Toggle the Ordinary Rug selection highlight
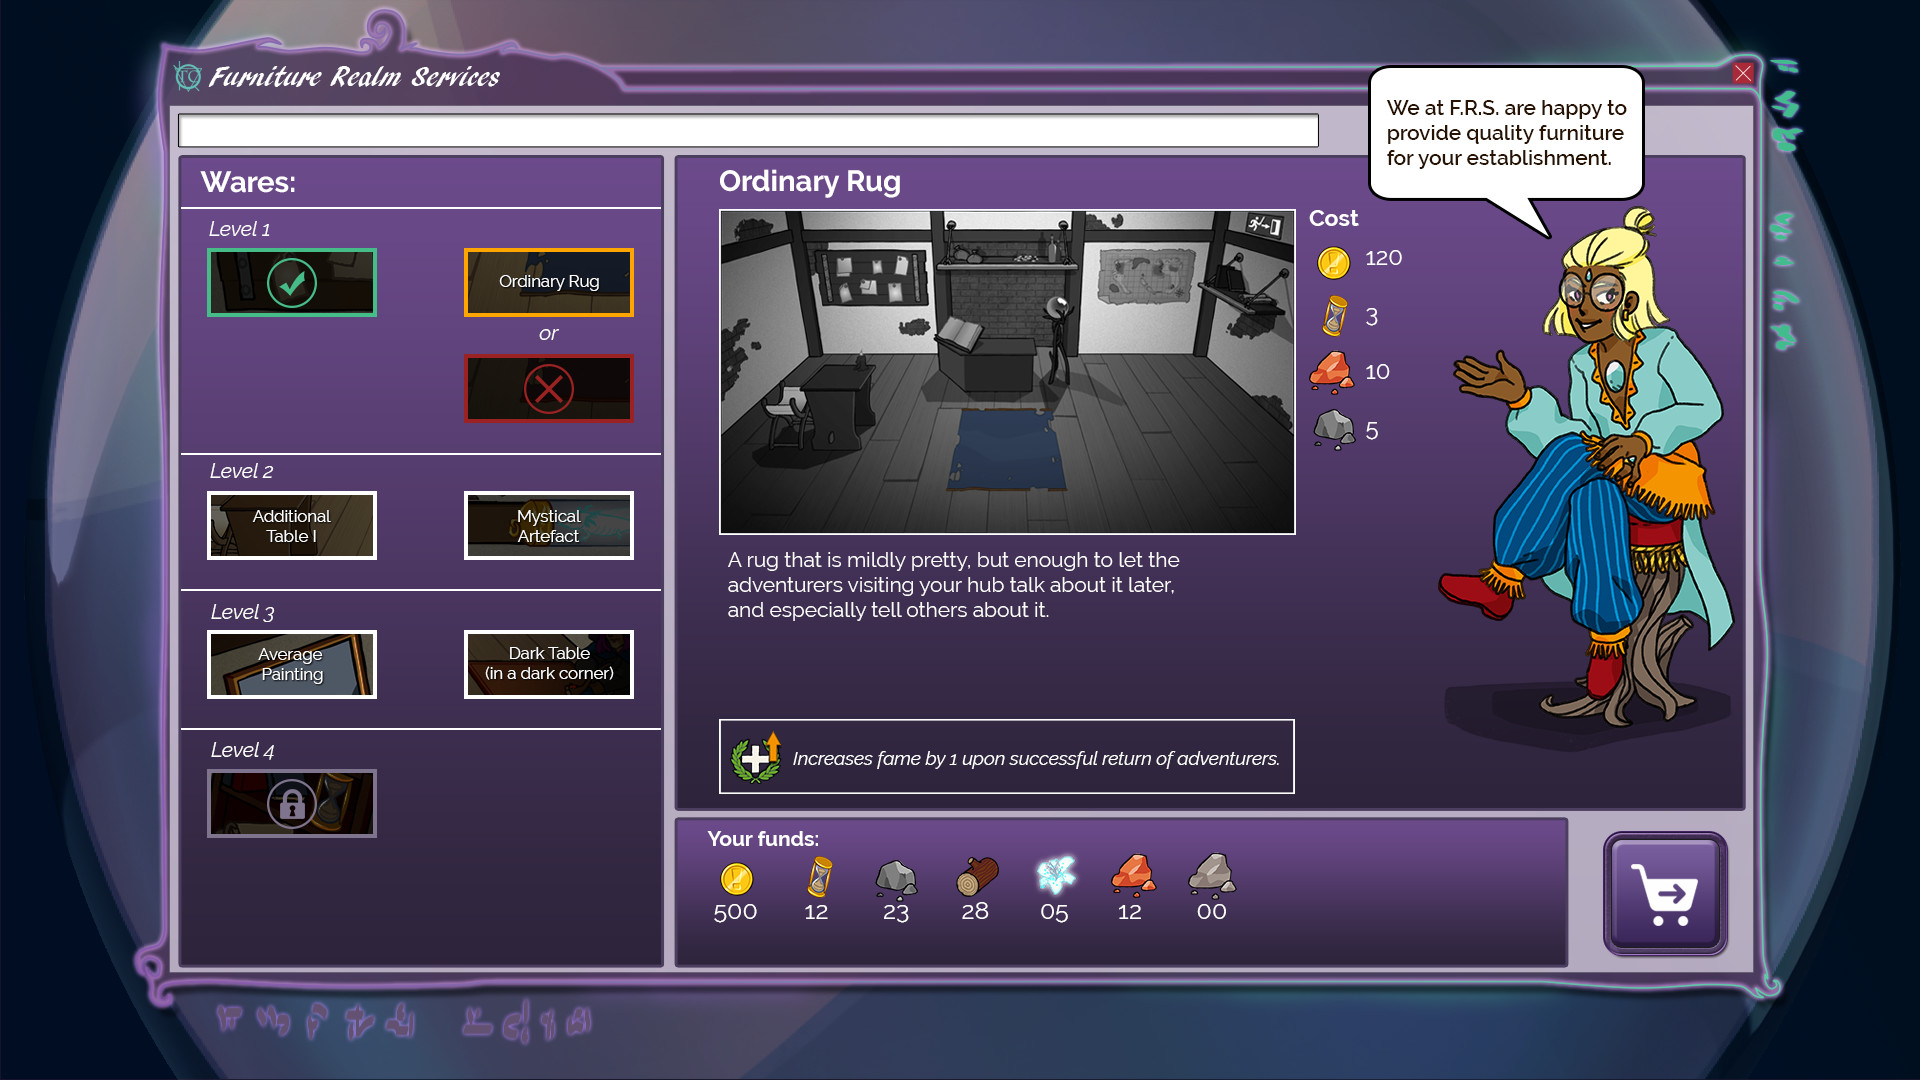This screenshot has width=1920, height=1080. 548,282
